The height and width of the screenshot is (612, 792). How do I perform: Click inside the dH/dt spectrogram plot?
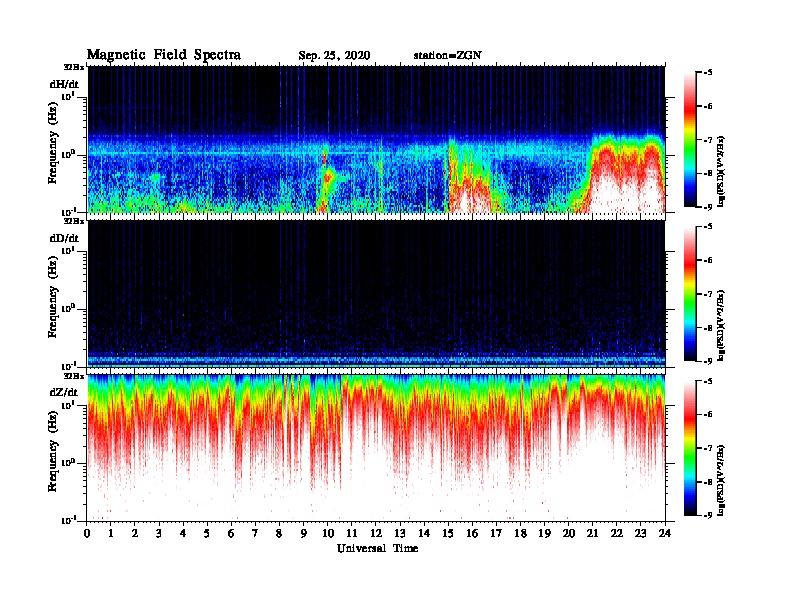pos(376,139)
